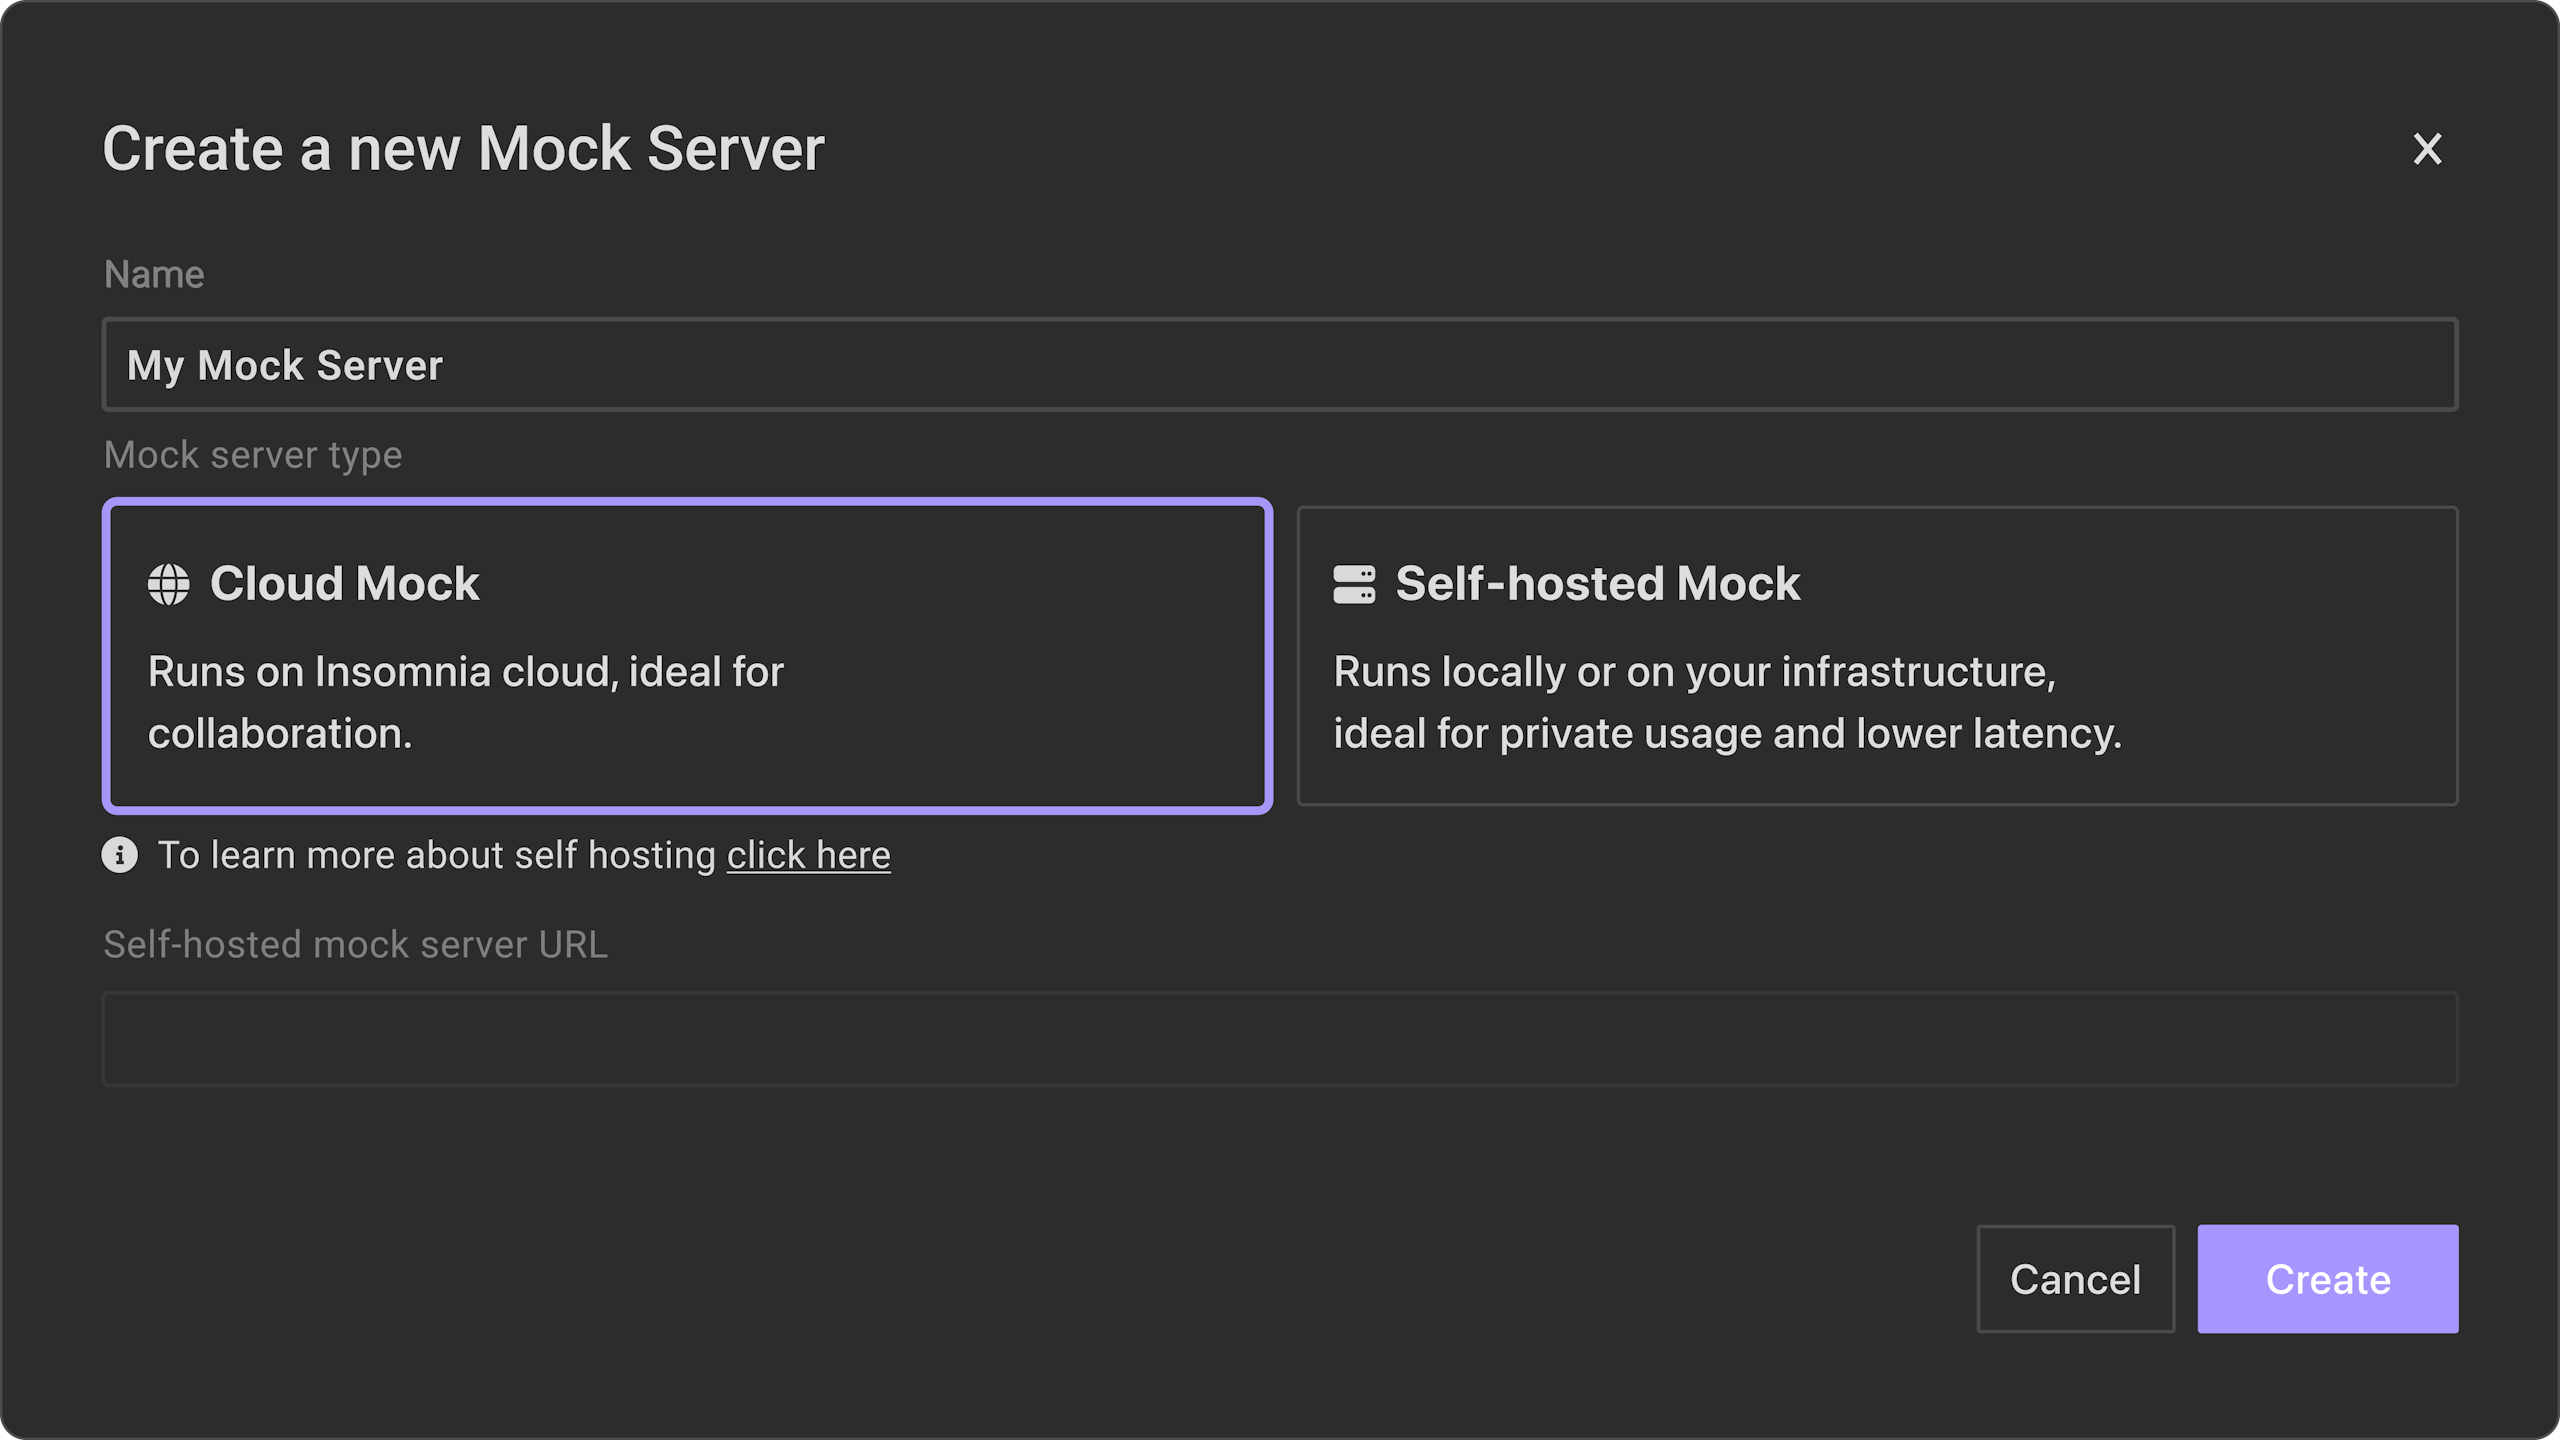Open the 'click here' self hosting link
2560x1440 pixels.
808,856
